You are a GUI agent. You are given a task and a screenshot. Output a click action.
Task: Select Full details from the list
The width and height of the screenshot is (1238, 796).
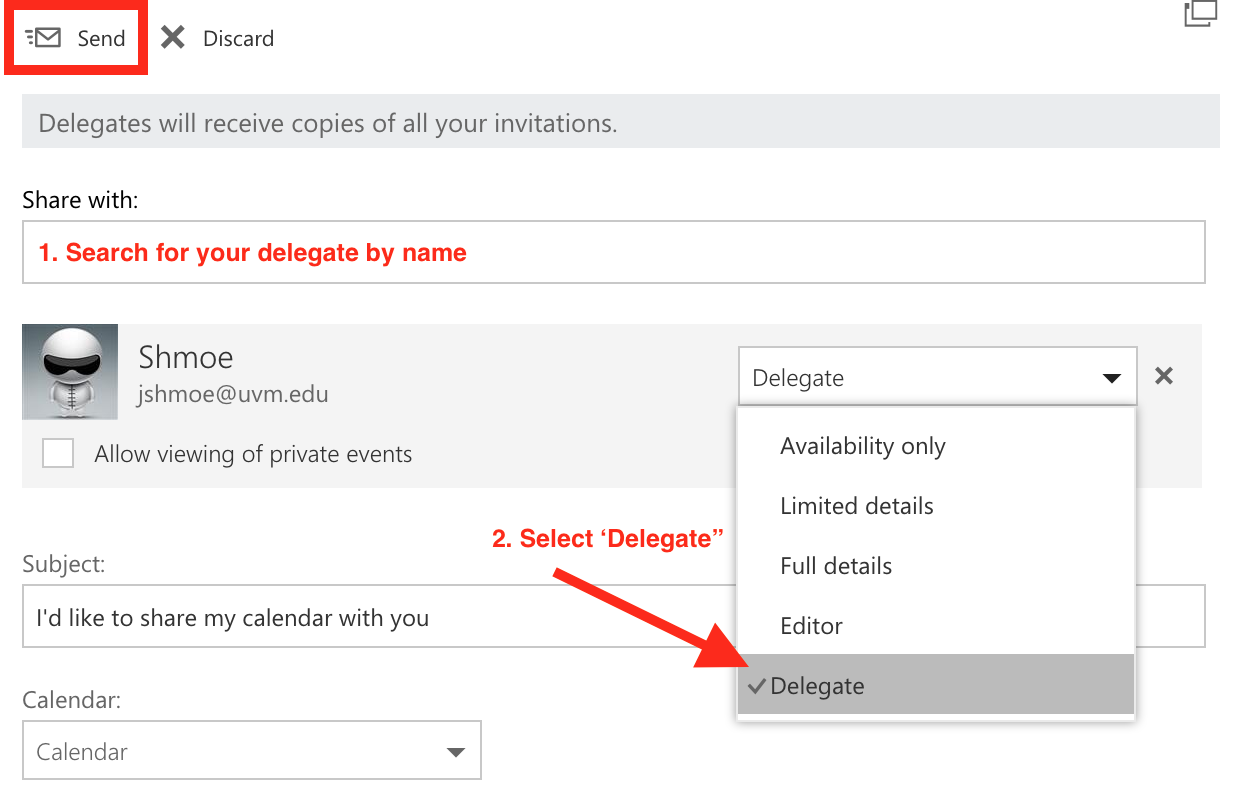coord(836,565)
